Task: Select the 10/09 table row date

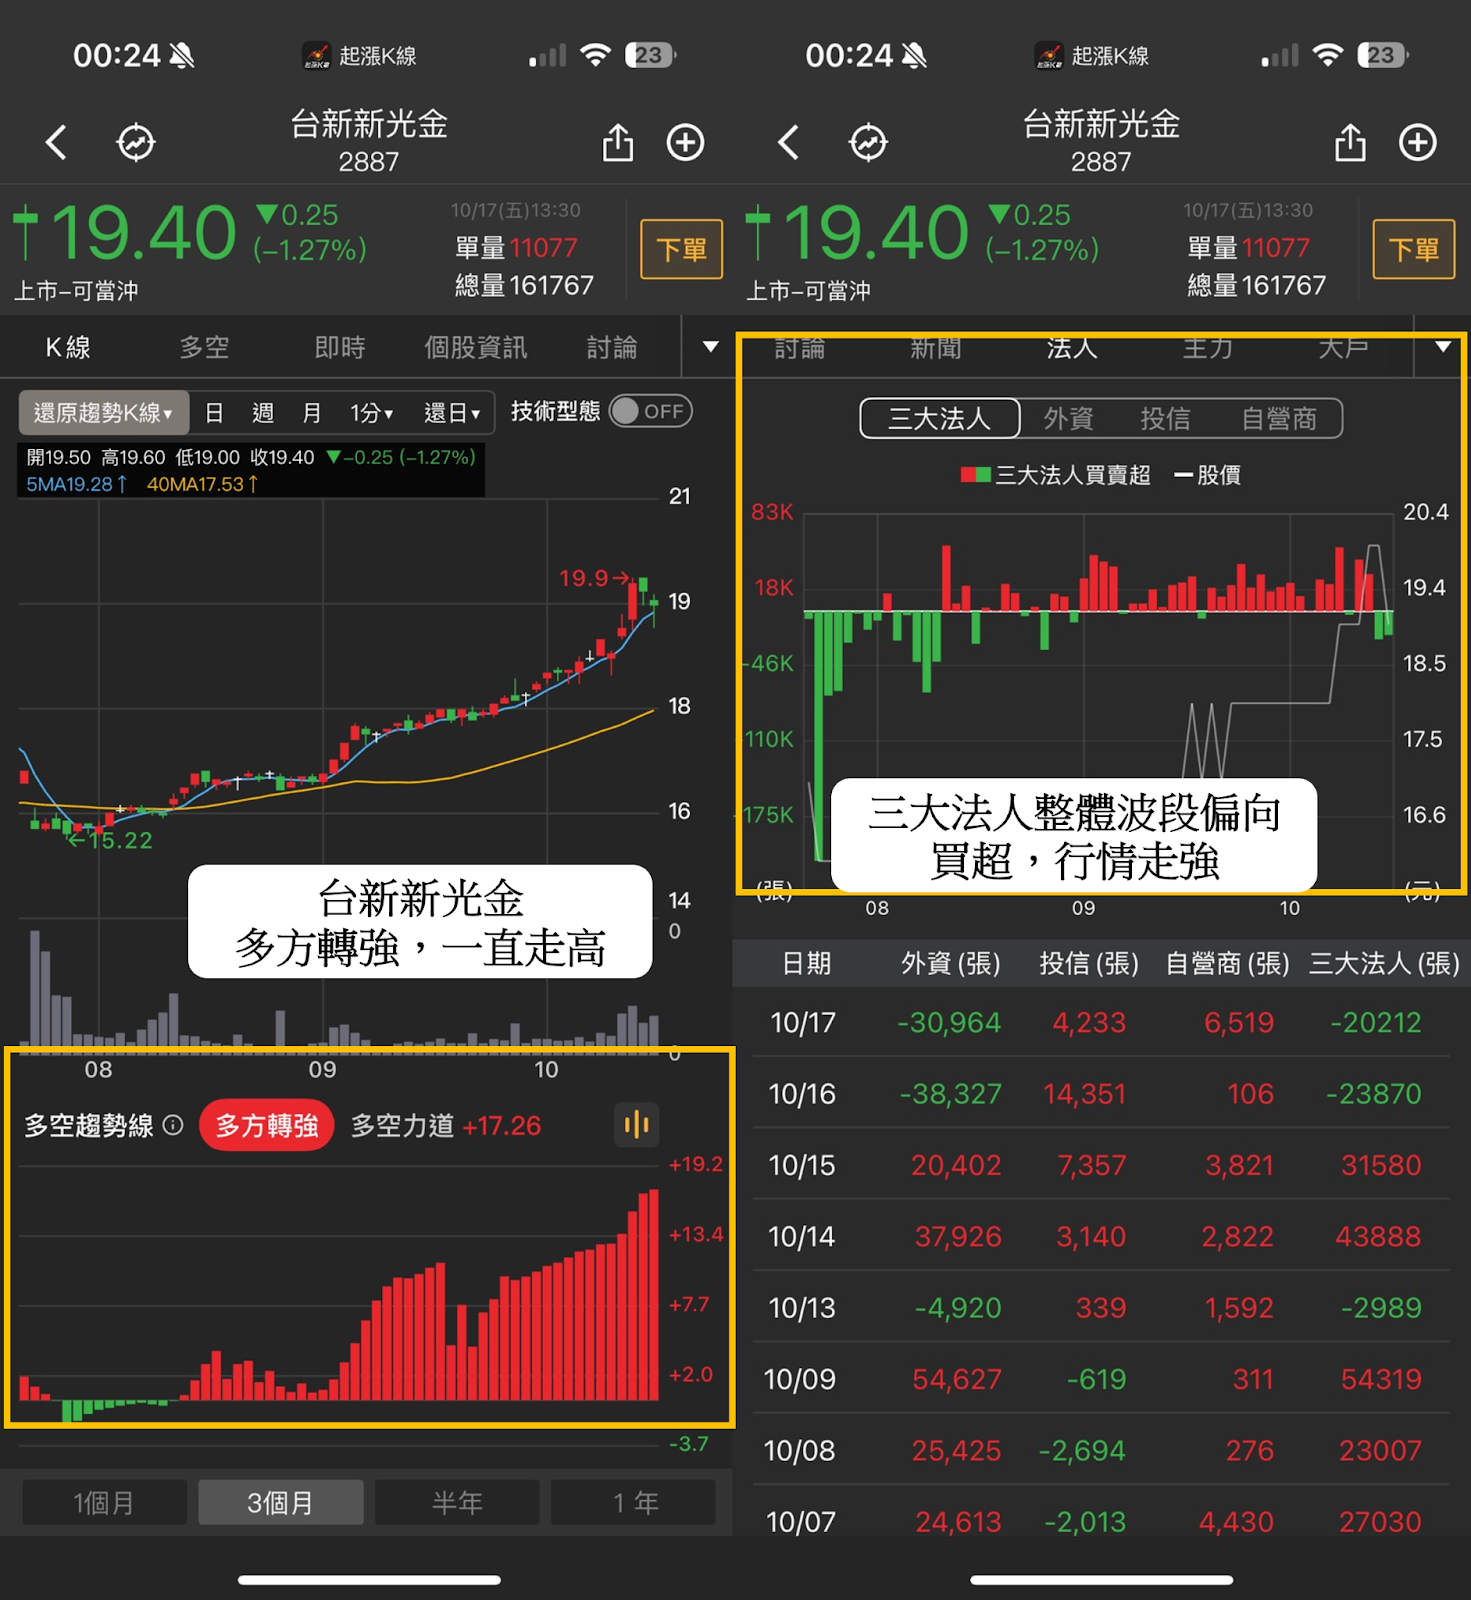Action: click(800, 1379)
